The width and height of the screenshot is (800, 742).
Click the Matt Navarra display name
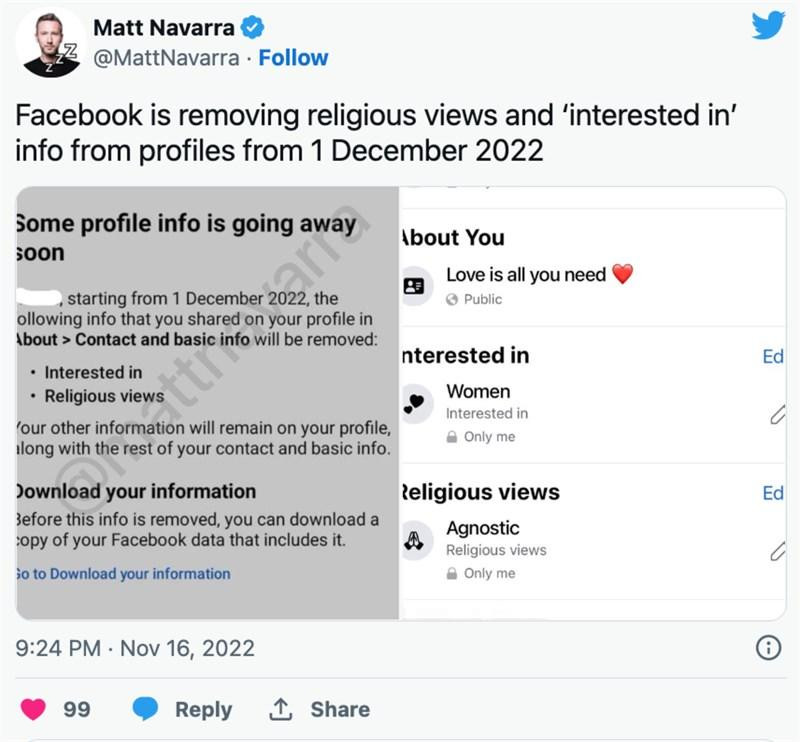tap(164, 27)
